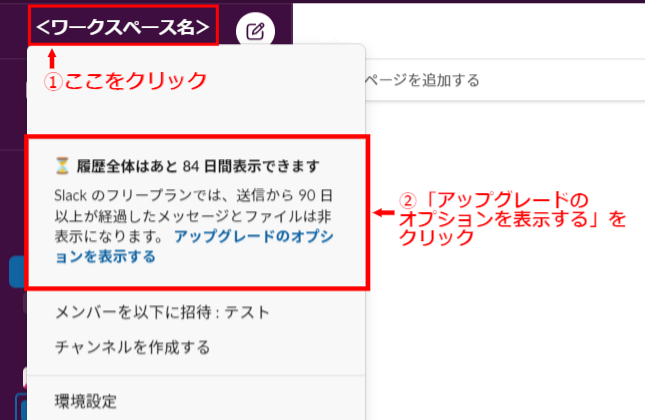Select the blue highlighted sidebar item

17,271
